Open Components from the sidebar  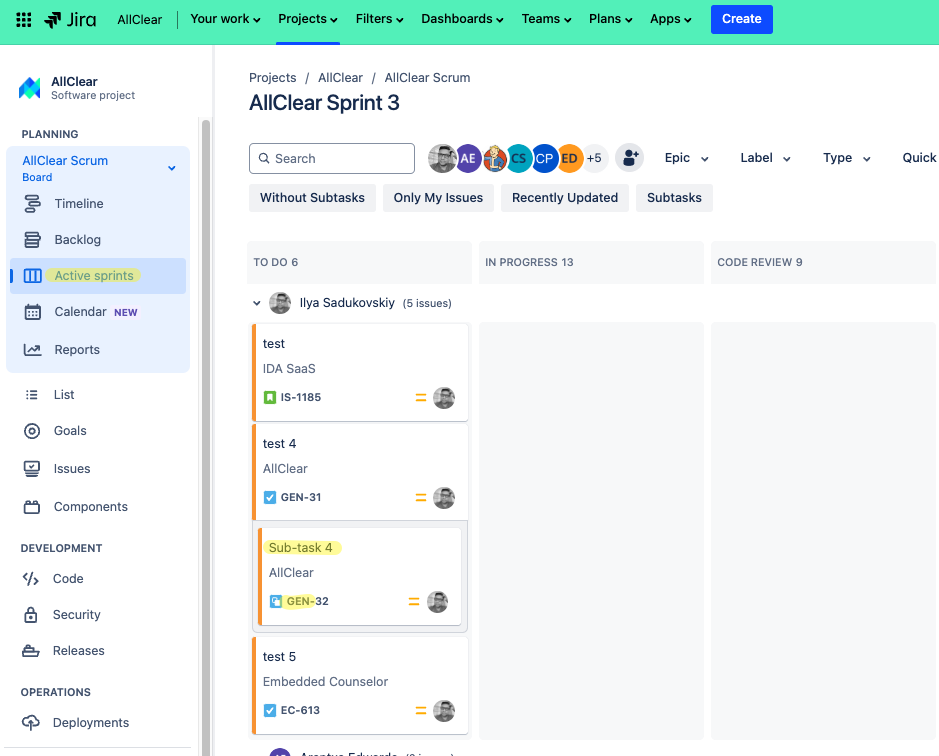(89, 506)
